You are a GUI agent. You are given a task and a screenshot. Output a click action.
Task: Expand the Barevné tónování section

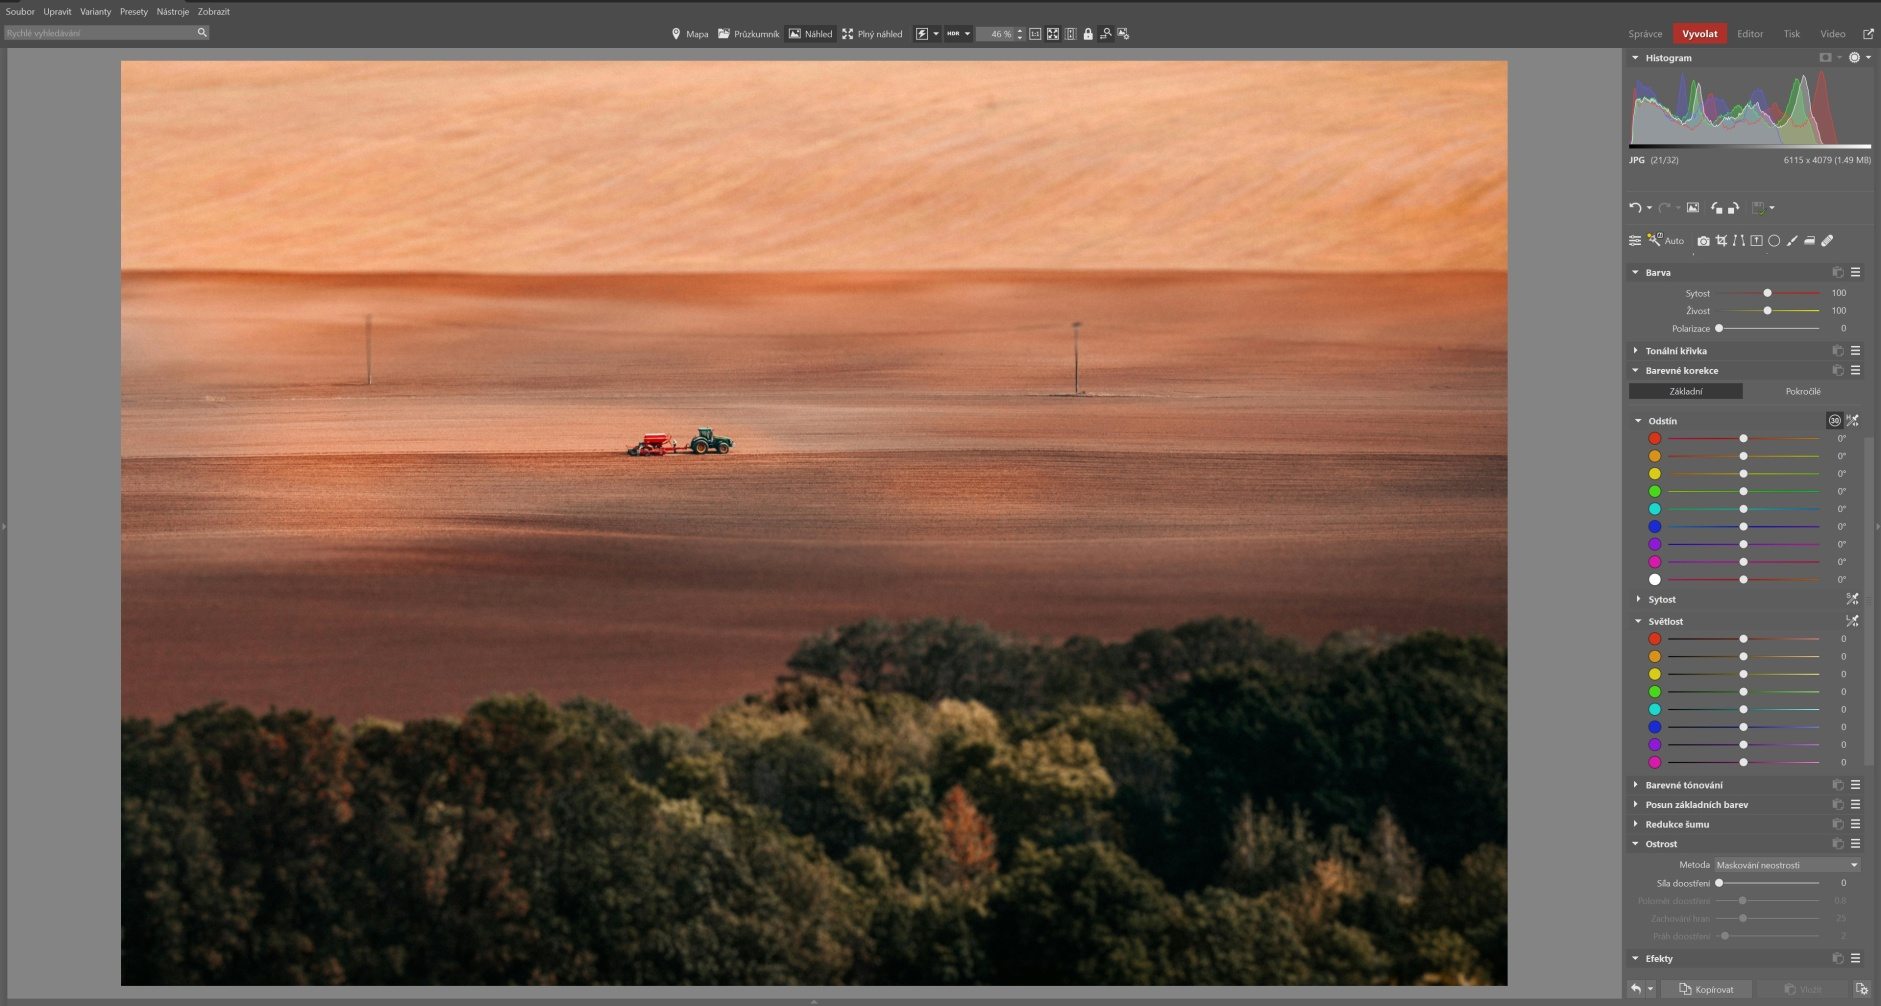pyautogui.click(x=1684, y=785)
